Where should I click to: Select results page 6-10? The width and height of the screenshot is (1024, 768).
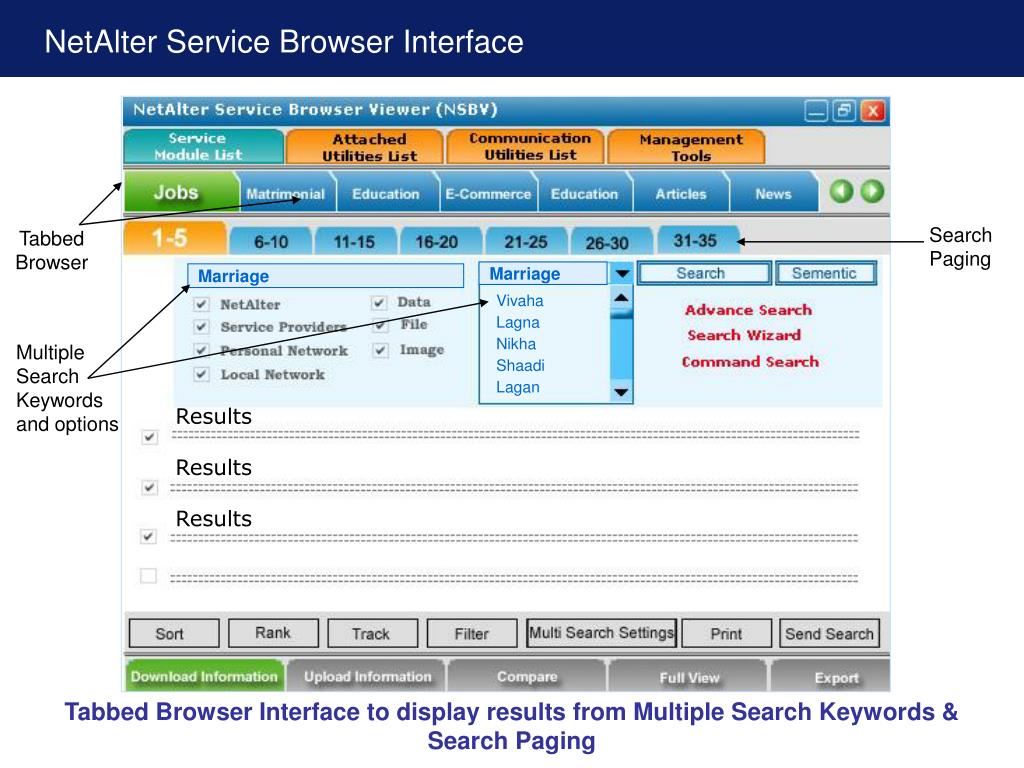pyautogui.click(x=270, y=242)
